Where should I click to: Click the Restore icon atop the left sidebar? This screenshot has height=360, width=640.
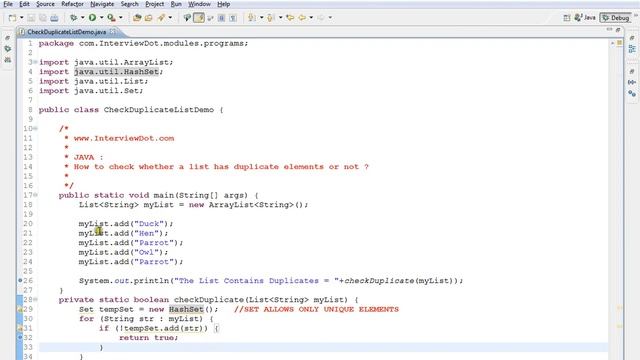[x=7, y=38]
